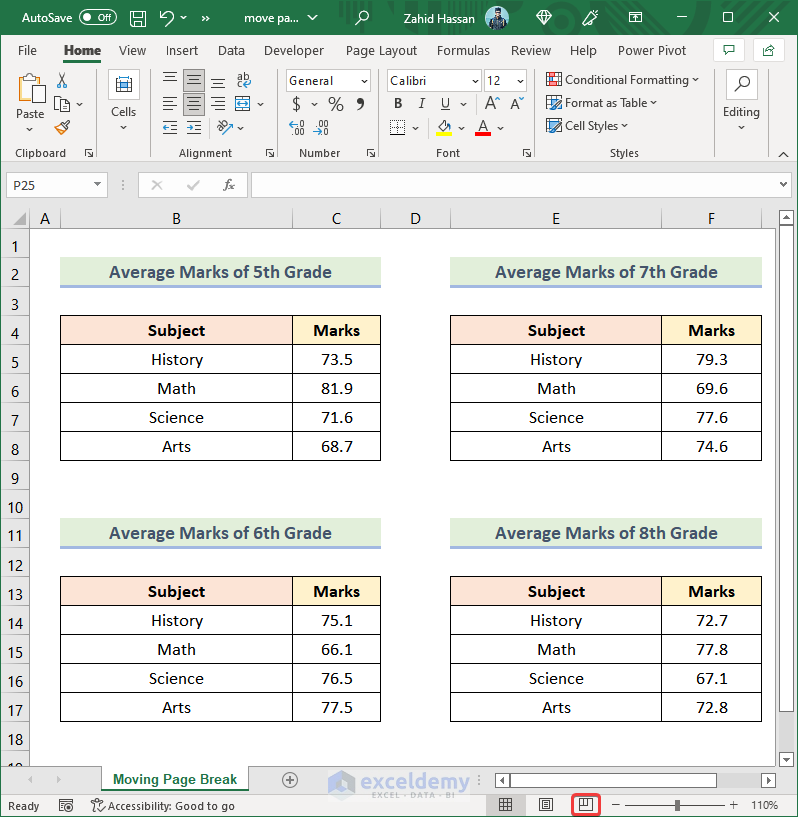This screenshot has height=817, width=798.
Task: Click Decrease Font Size icon
Action: (x=517, y=104)
